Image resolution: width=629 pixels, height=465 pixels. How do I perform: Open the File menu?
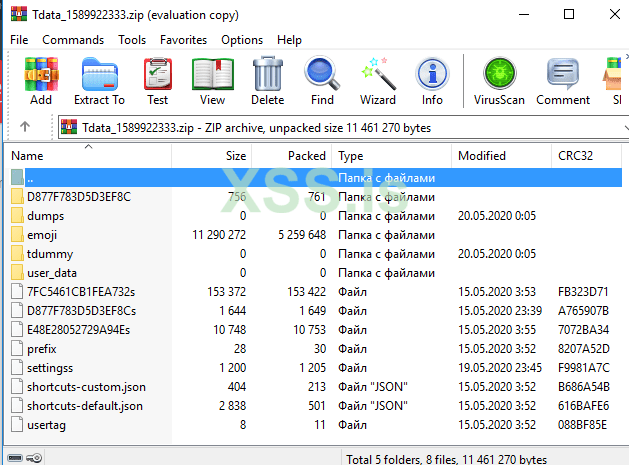[19, 40]
